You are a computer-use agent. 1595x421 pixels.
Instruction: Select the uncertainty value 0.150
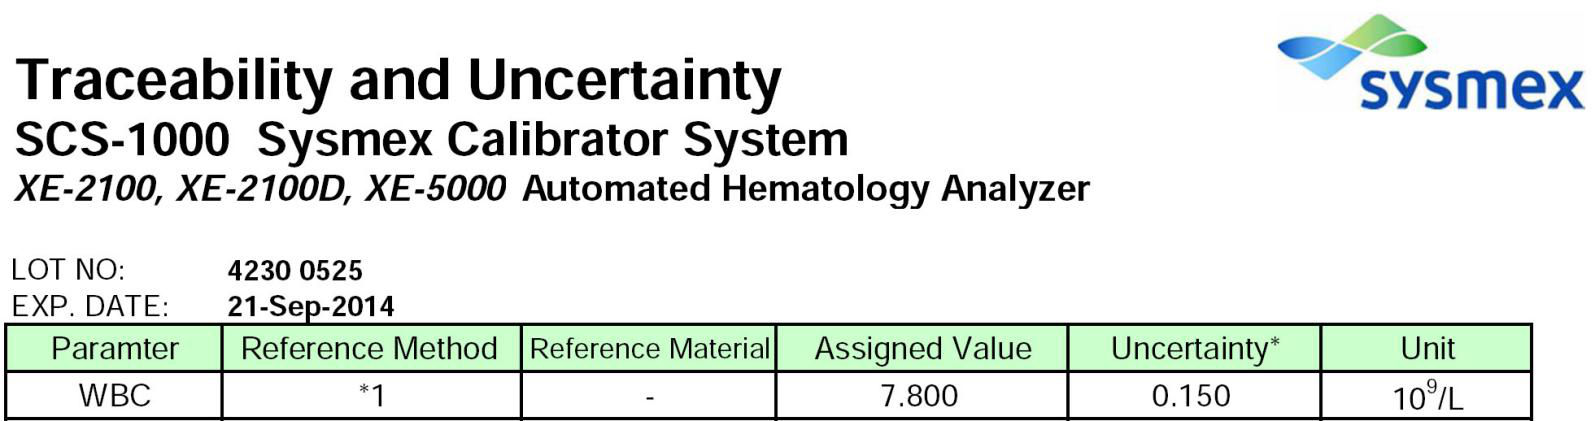click(1191, 396)
